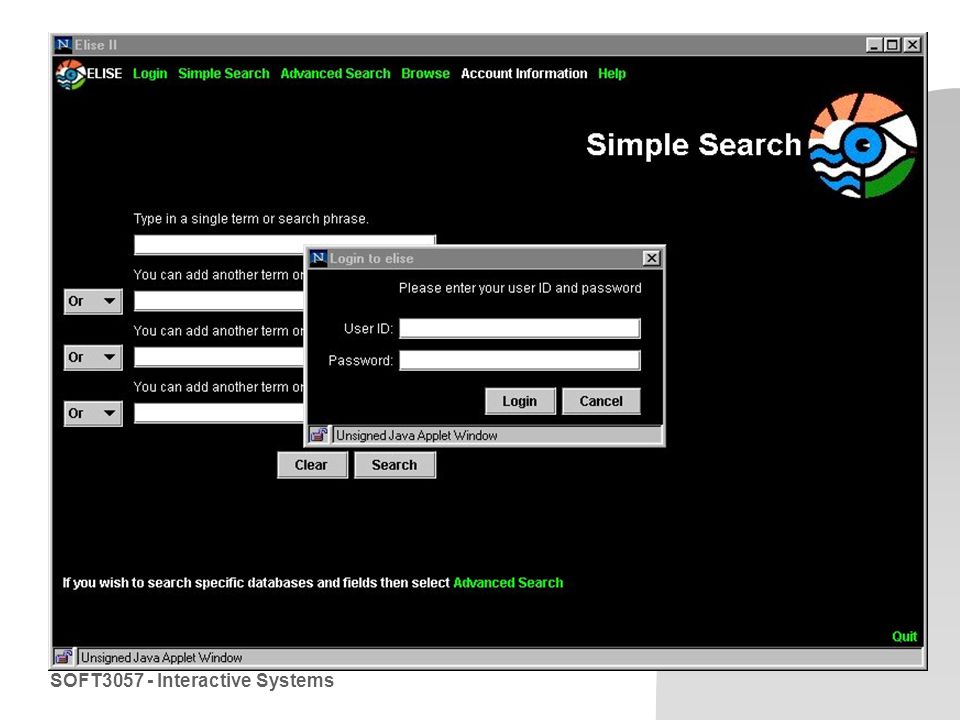This screenshot has width=960, height=720.
Task: Expand the second Or operator dropdown
Action: pyautogui.click(x=93, y=358)
